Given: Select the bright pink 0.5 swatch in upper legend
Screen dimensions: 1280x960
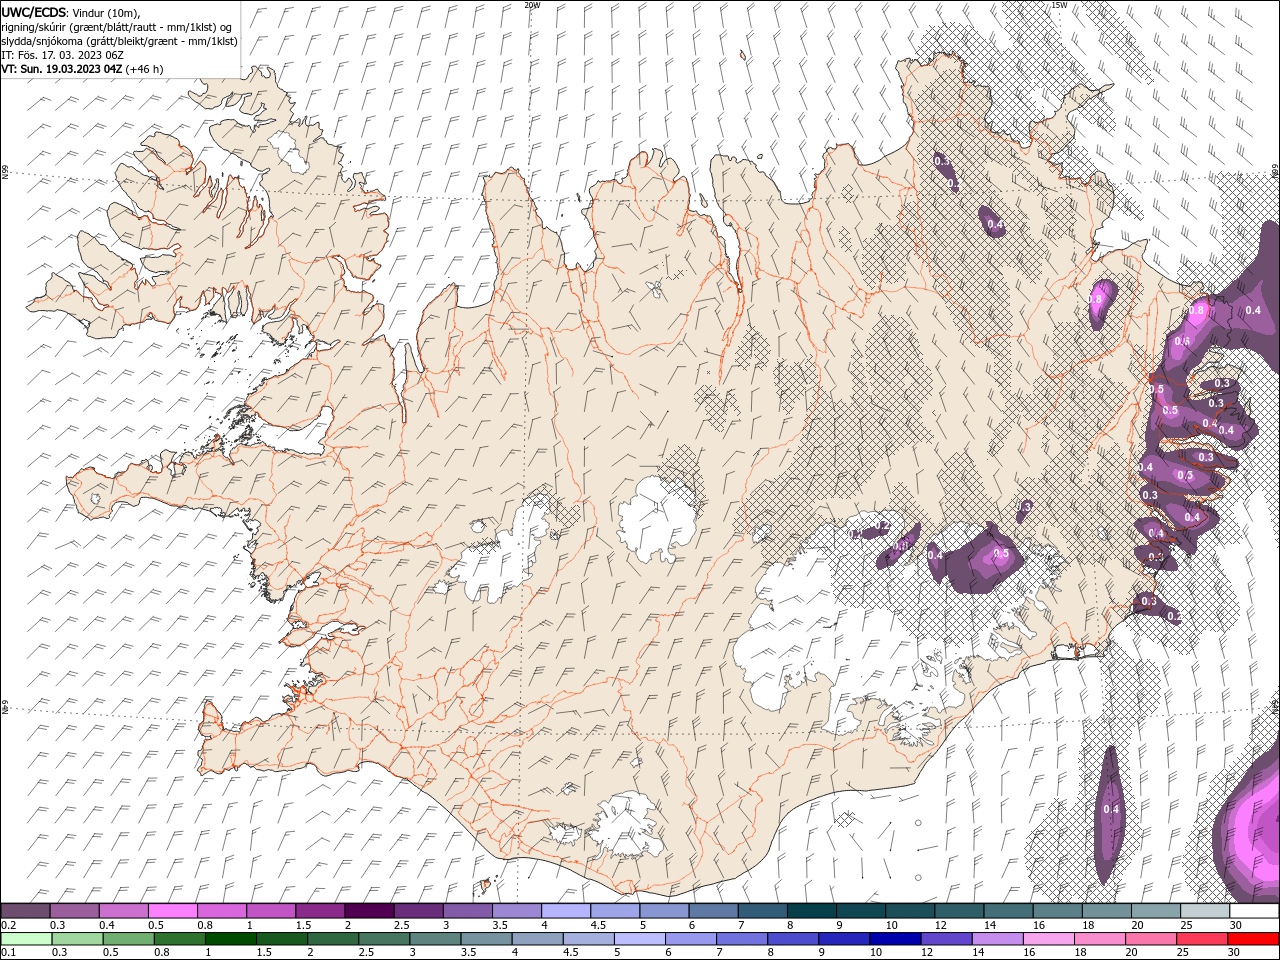Looking at the screenshot, I should tap(172, 911).
